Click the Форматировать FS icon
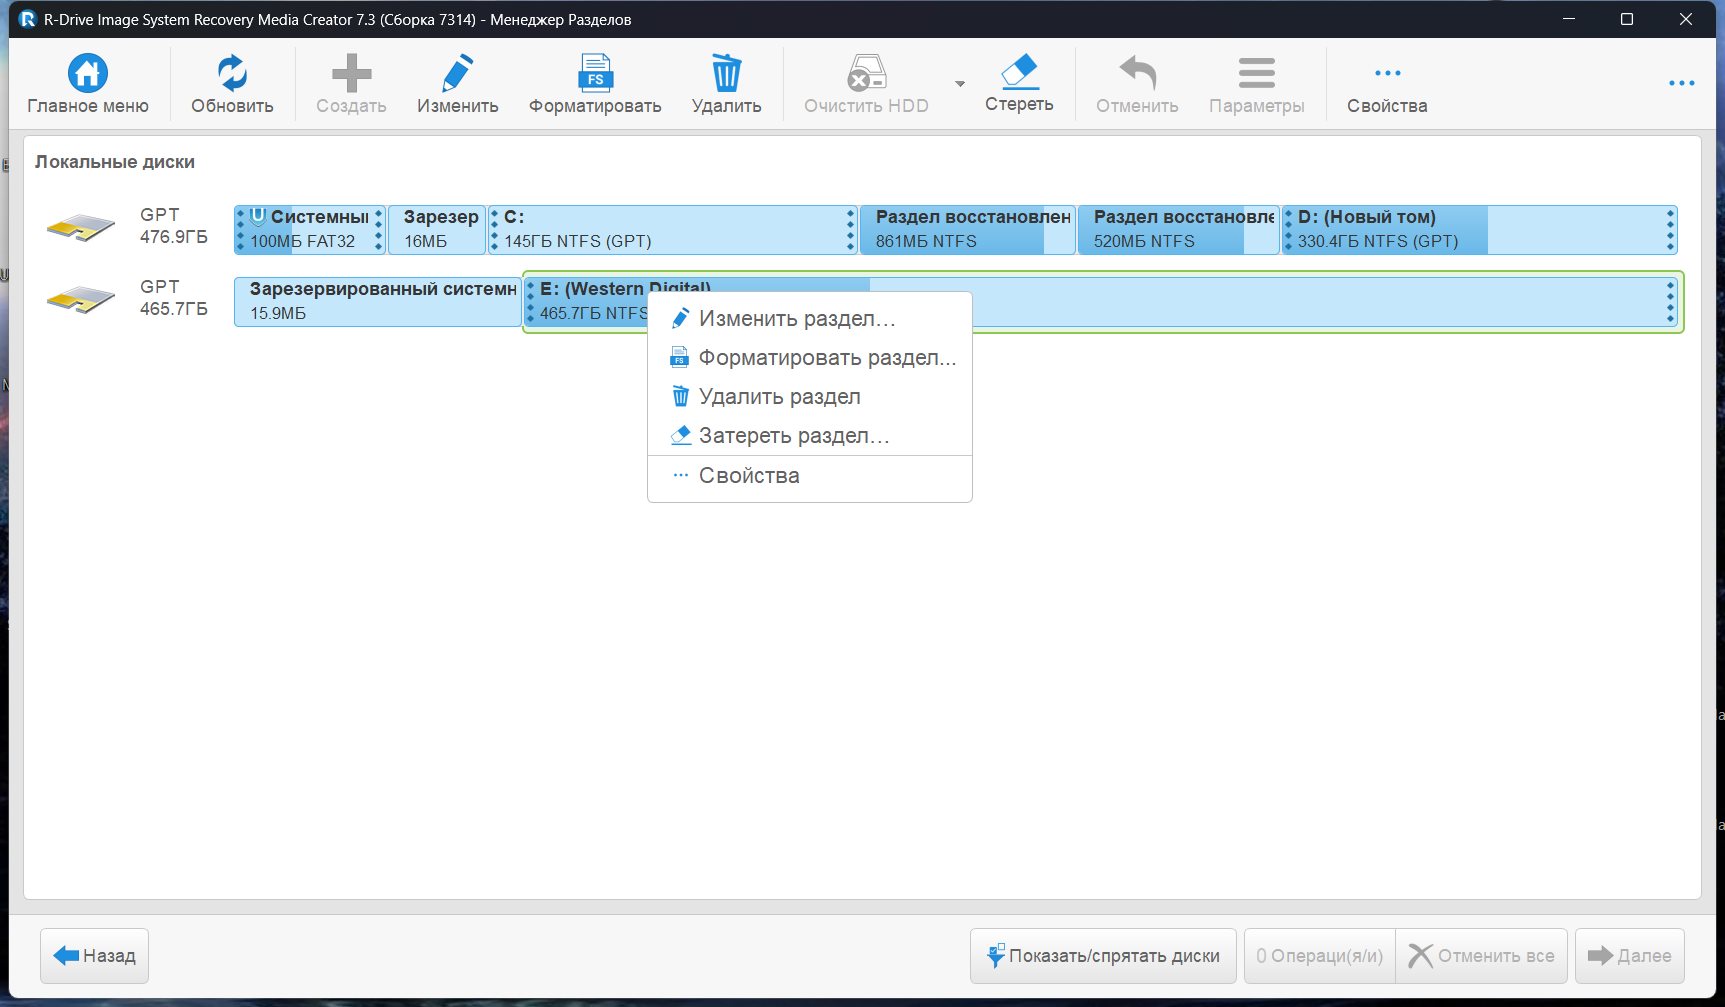Image resolution: width=1725 pixels, height=1007 pixels. click(x=595, y=74)
